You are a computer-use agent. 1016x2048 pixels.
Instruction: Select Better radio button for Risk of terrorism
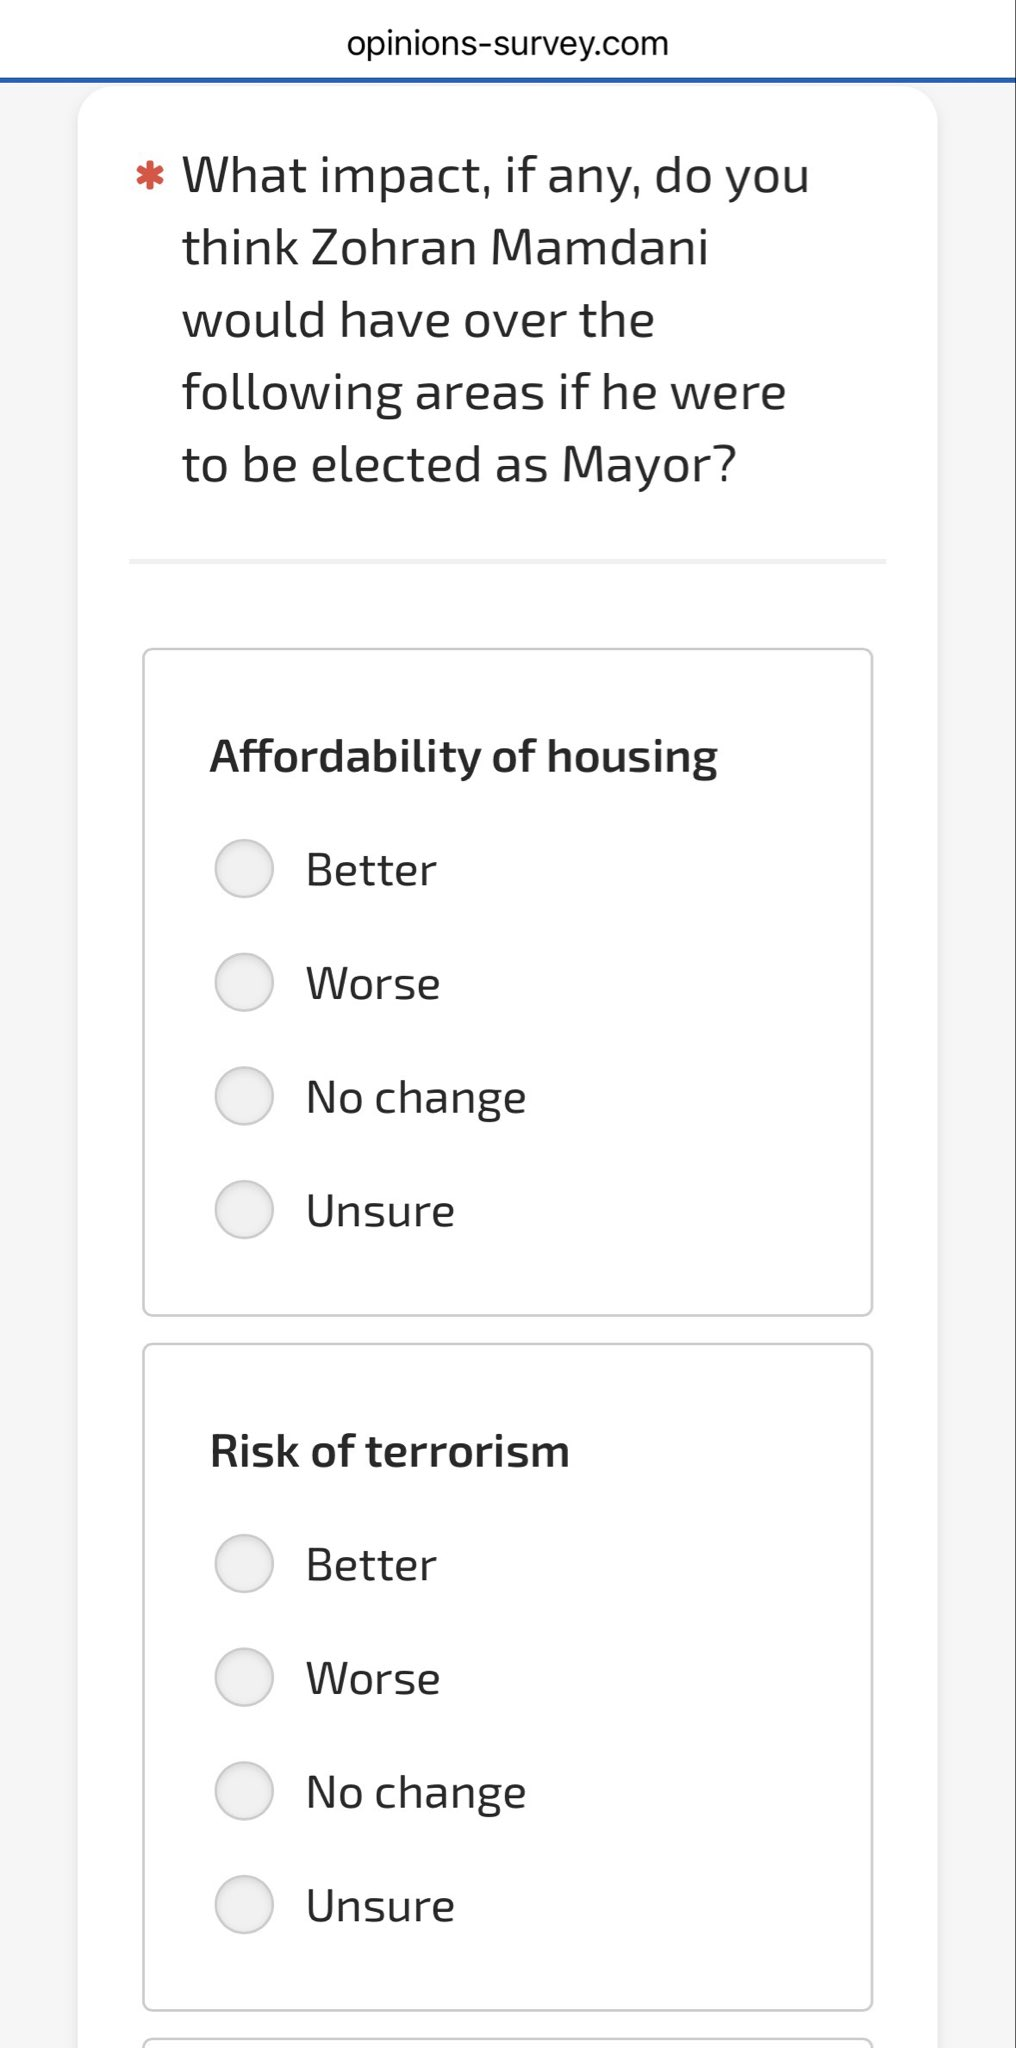(x=244, y=1563)
